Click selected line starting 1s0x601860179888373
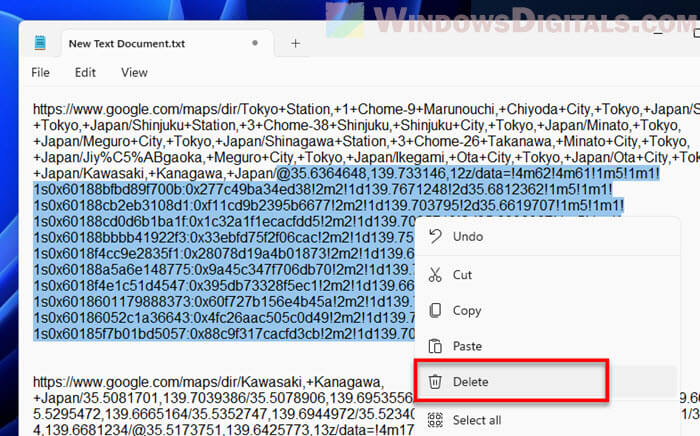The height and width of the screenshot is (436, 700). pos(224,302)
